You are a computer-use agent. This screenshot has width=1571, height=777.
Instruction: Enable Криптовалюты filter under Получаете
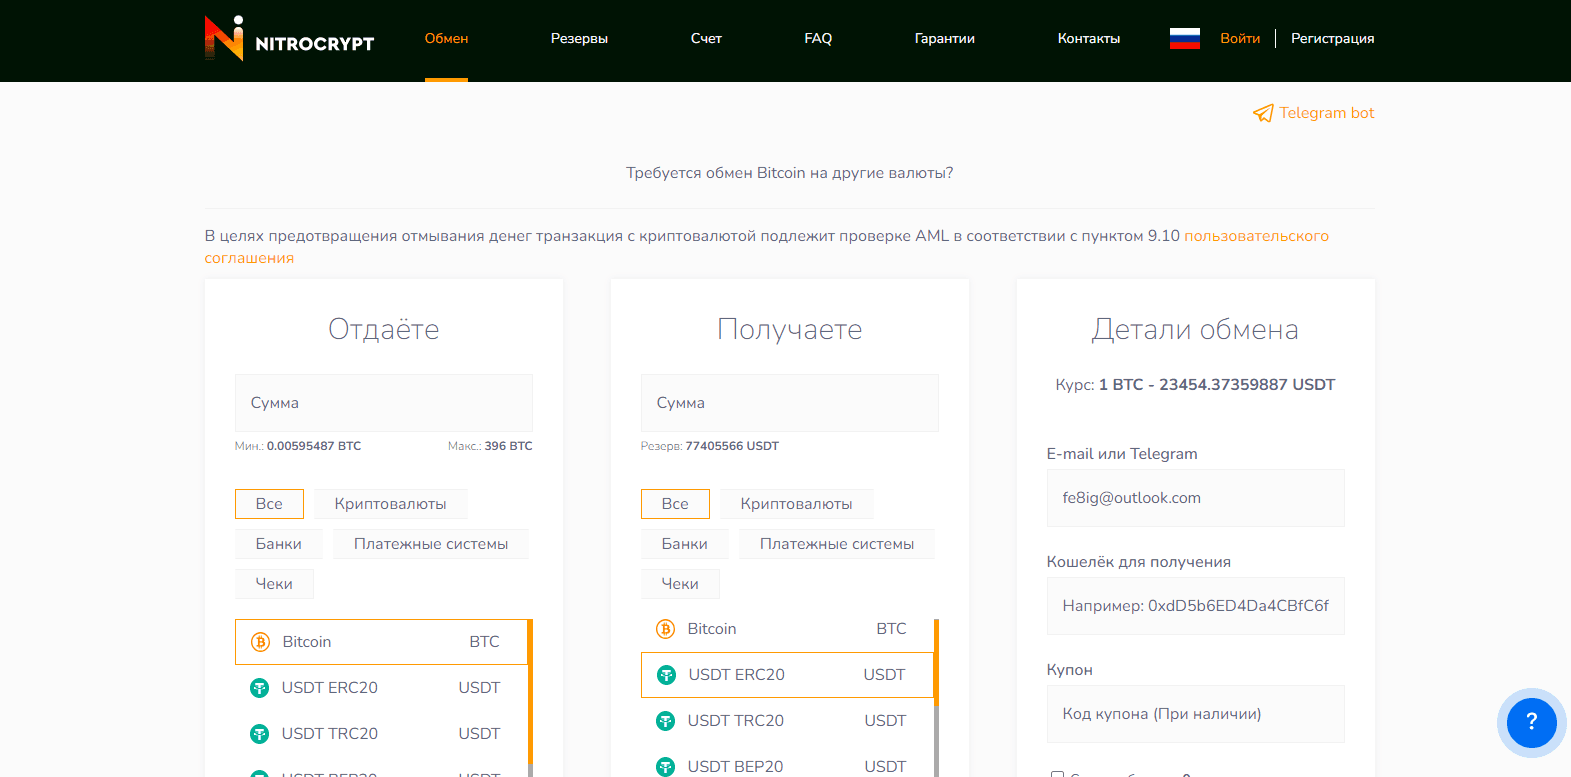click(796, 504)
